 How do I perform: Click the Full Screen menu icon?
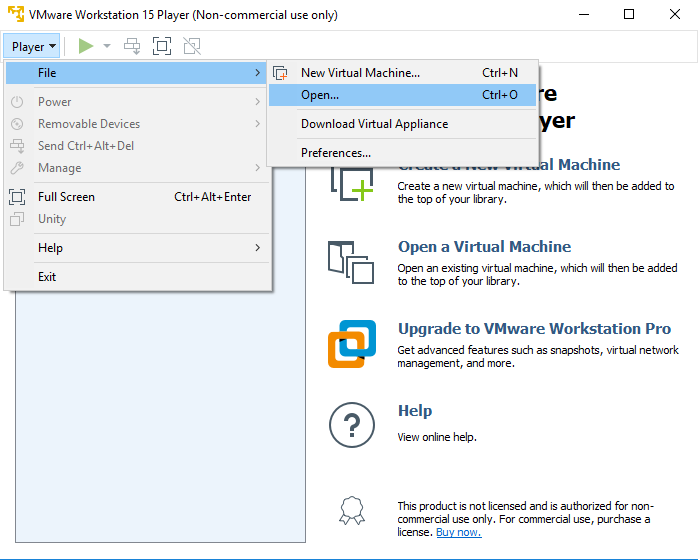[x=17, y=197]
